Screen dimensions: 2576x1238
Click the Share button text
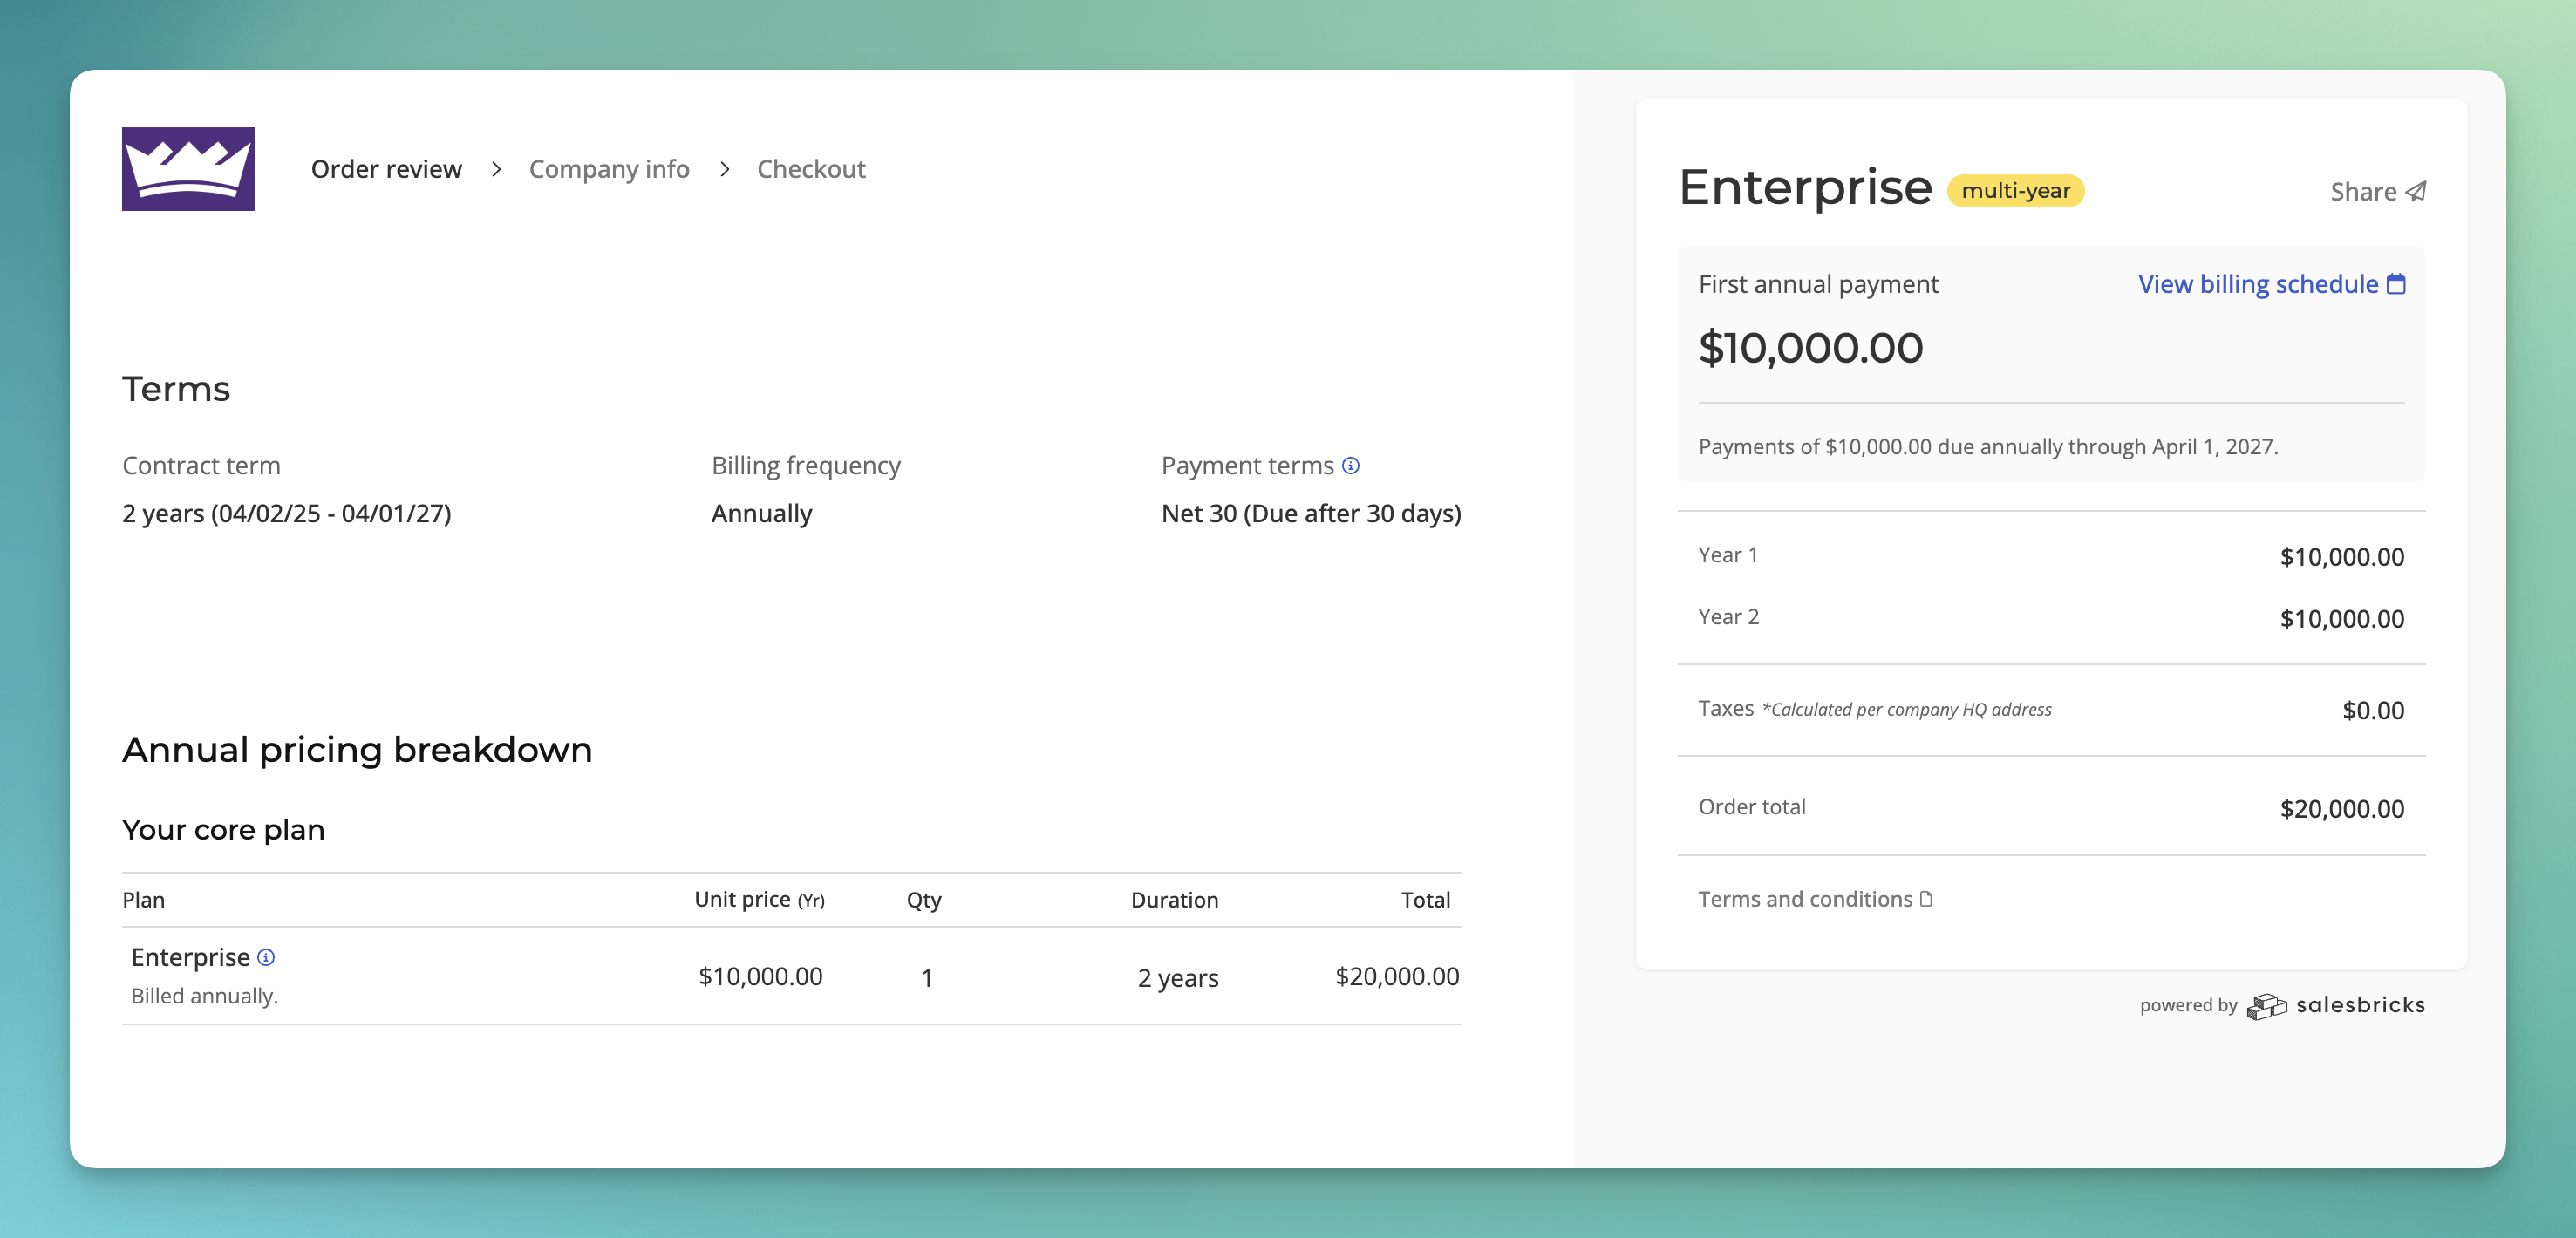(2363, 191)
